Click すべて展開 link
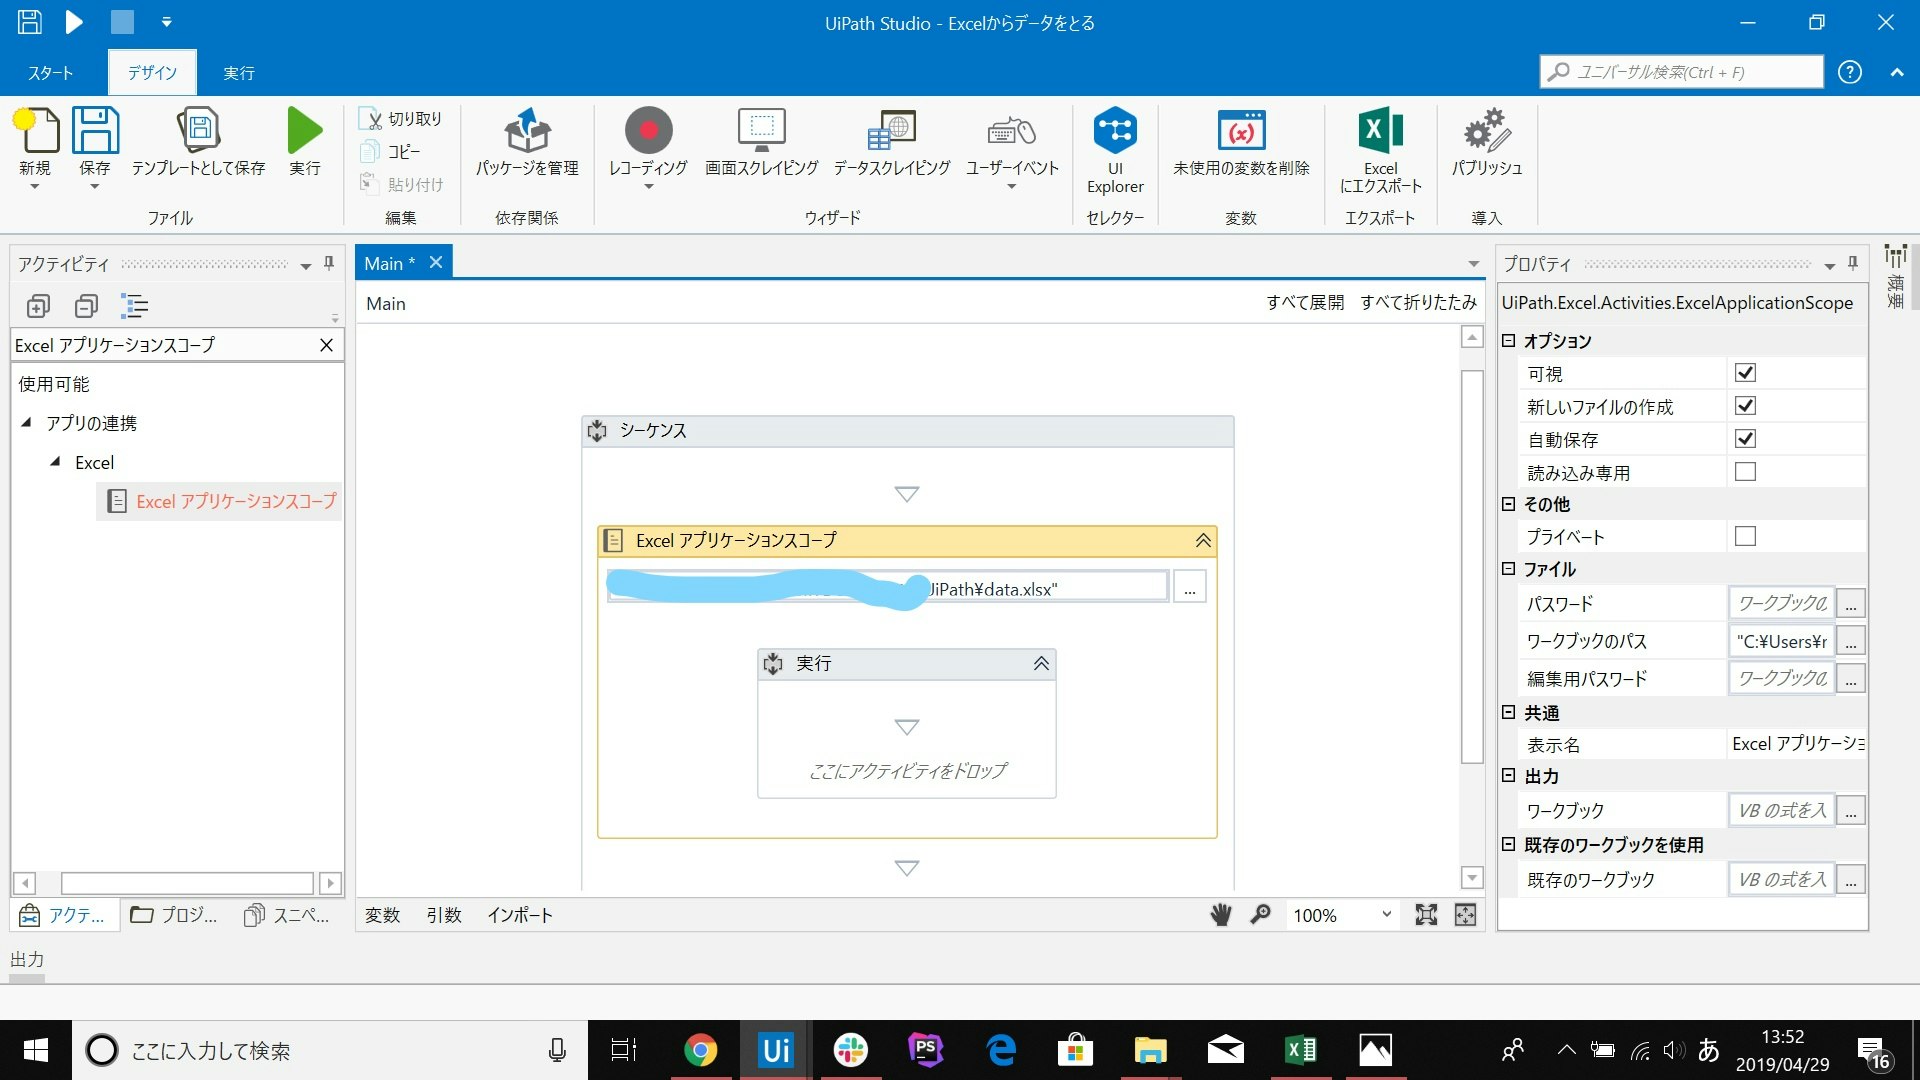This screenshot has width=1920, height=1080. [1305, 302]
